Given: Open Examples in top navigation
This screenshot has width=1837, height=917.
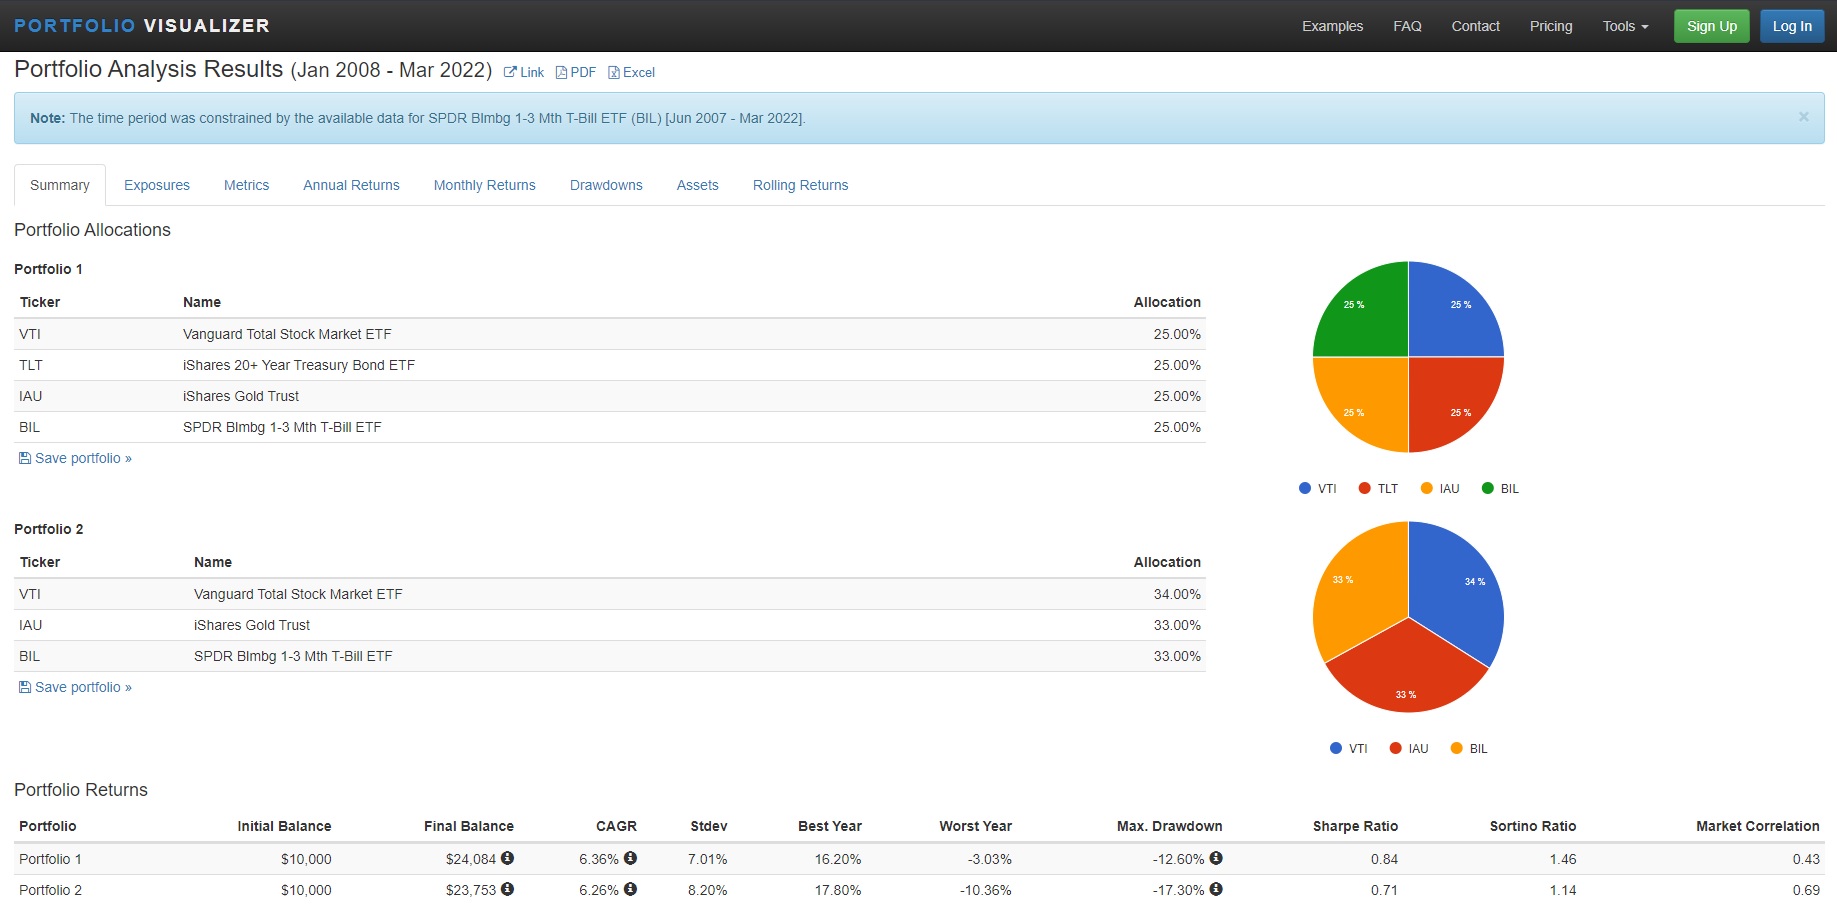Looking at the screenshot, I should [1332, 26].
